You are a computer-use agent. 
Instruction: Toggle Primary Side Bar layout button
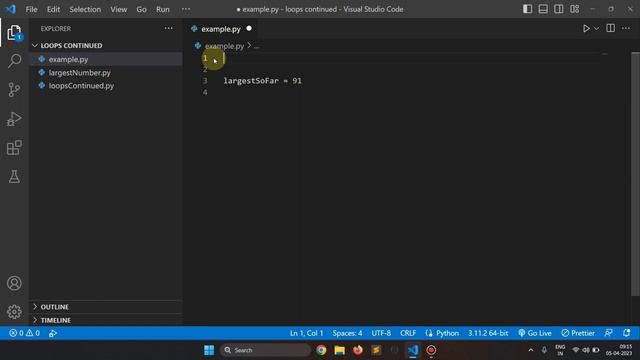tap(527, 9)
